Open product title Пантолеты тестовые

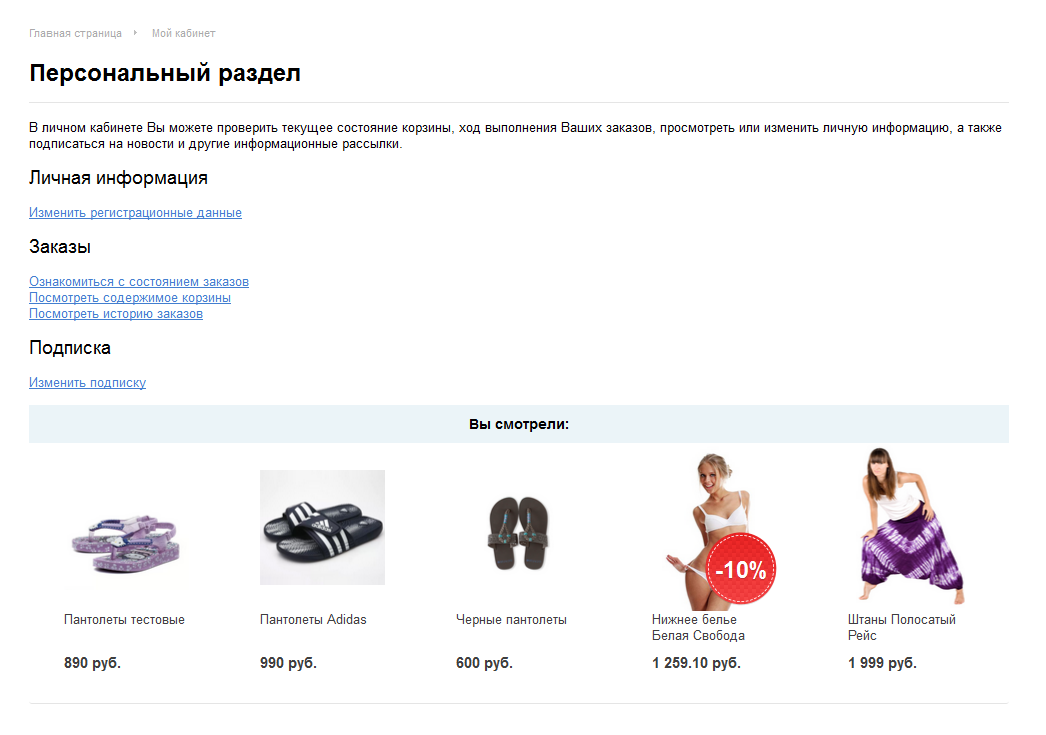pos(124,620)
